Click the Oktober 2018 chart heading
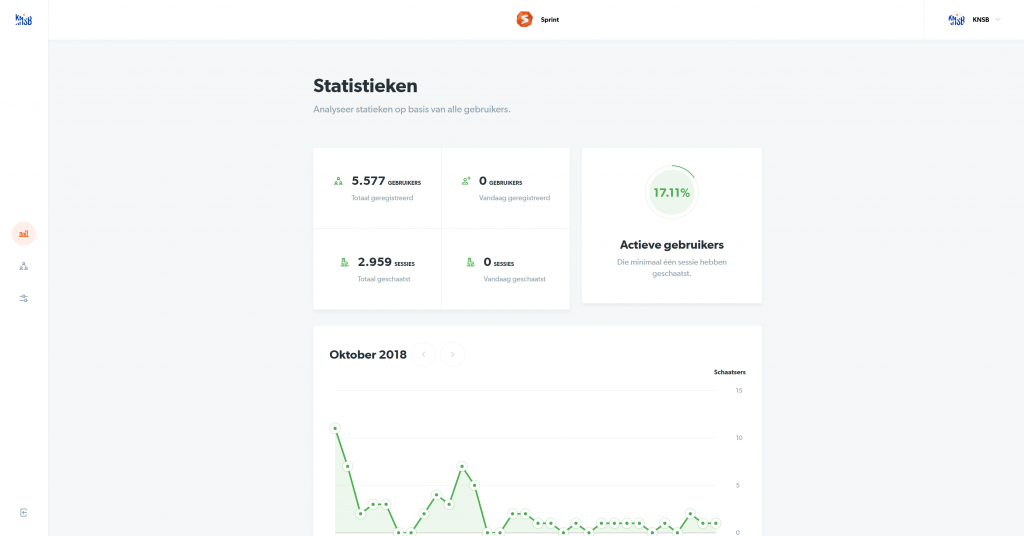1024x536 pixels. [367, 354]
